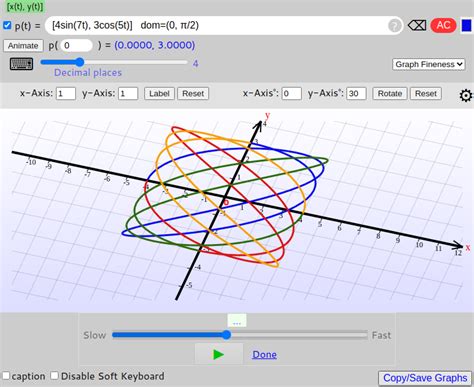Enable the caption checkbox

tap(6, 376)
